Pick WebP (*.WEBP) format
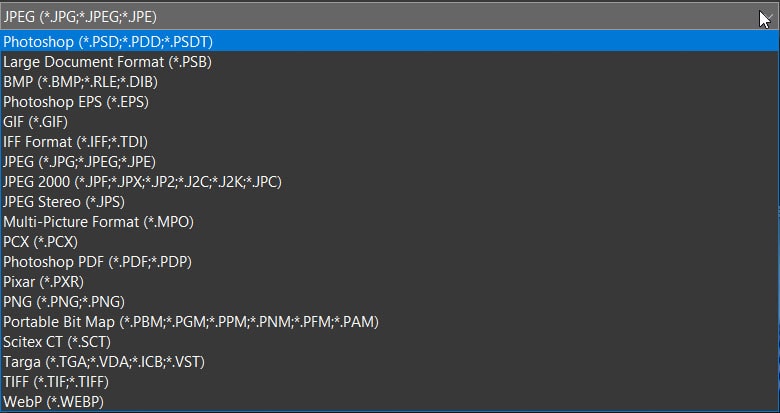The image size is (780, 413). point(390,402)
